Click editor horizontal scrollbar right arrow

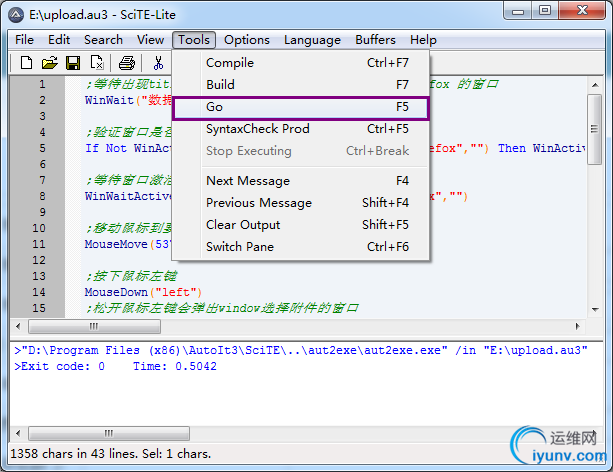coord(577,326)
